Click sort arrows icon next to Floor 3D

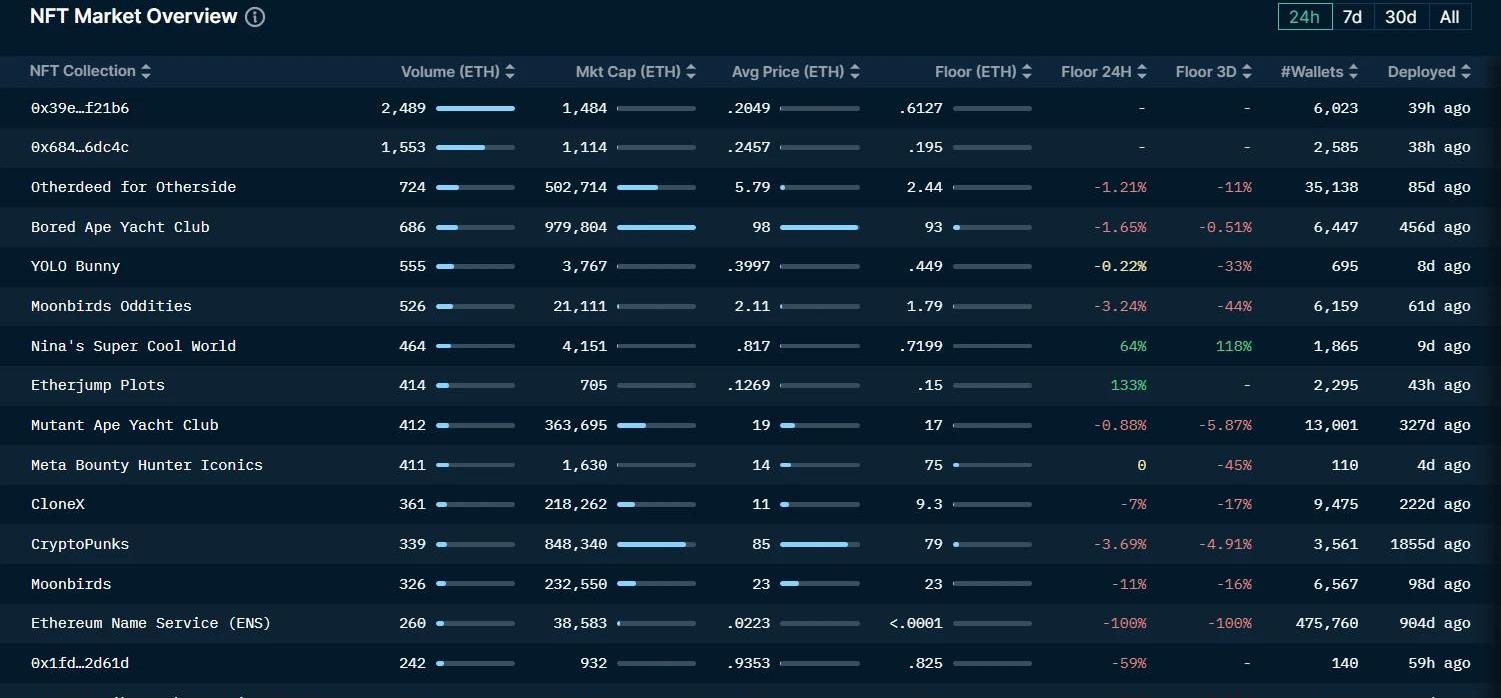[x=1247, y=72]
